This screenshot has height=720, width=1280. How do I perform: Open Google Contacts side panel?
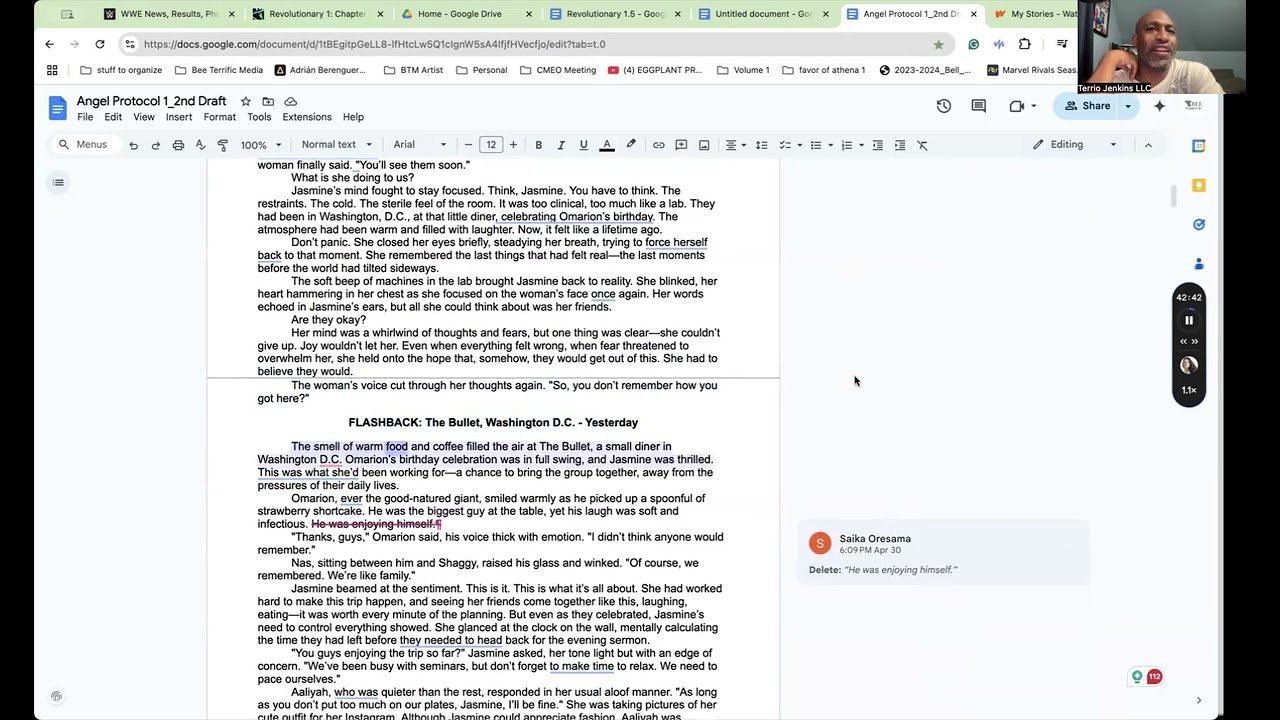coord(1199,263)
